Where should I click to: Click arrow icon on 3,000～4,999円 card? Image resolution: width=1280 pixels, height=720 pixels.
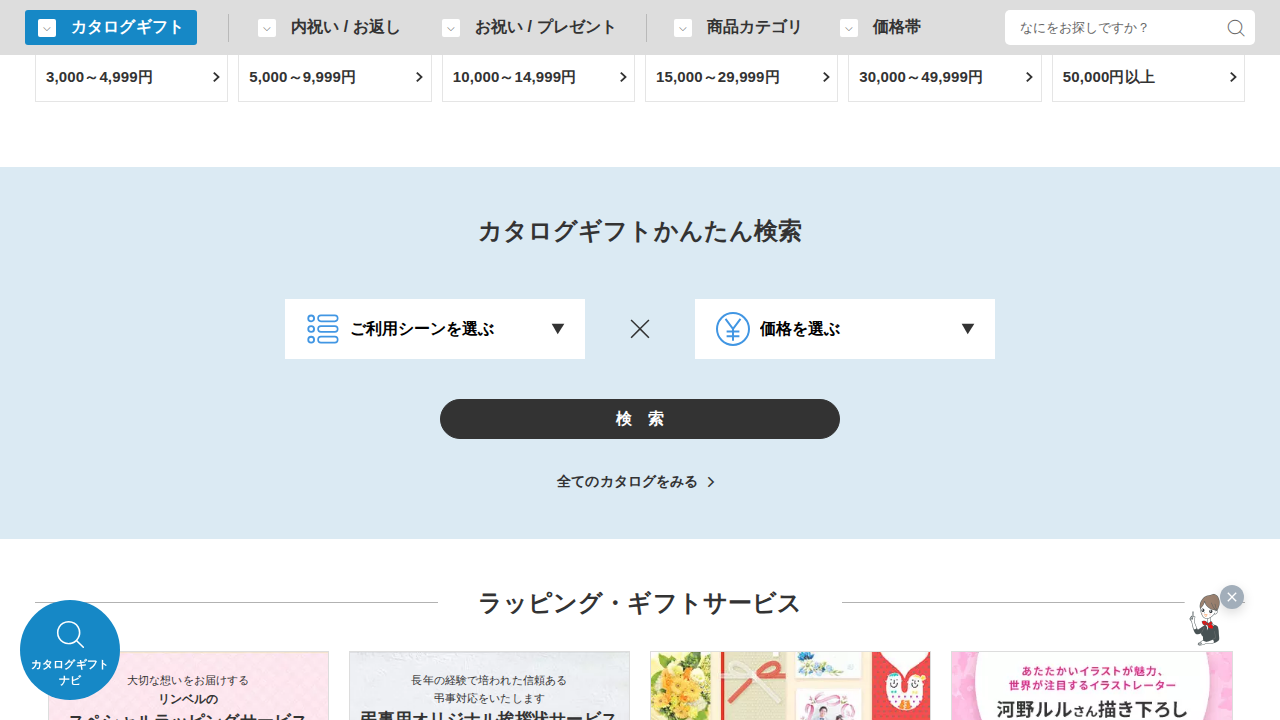(216, 77)
